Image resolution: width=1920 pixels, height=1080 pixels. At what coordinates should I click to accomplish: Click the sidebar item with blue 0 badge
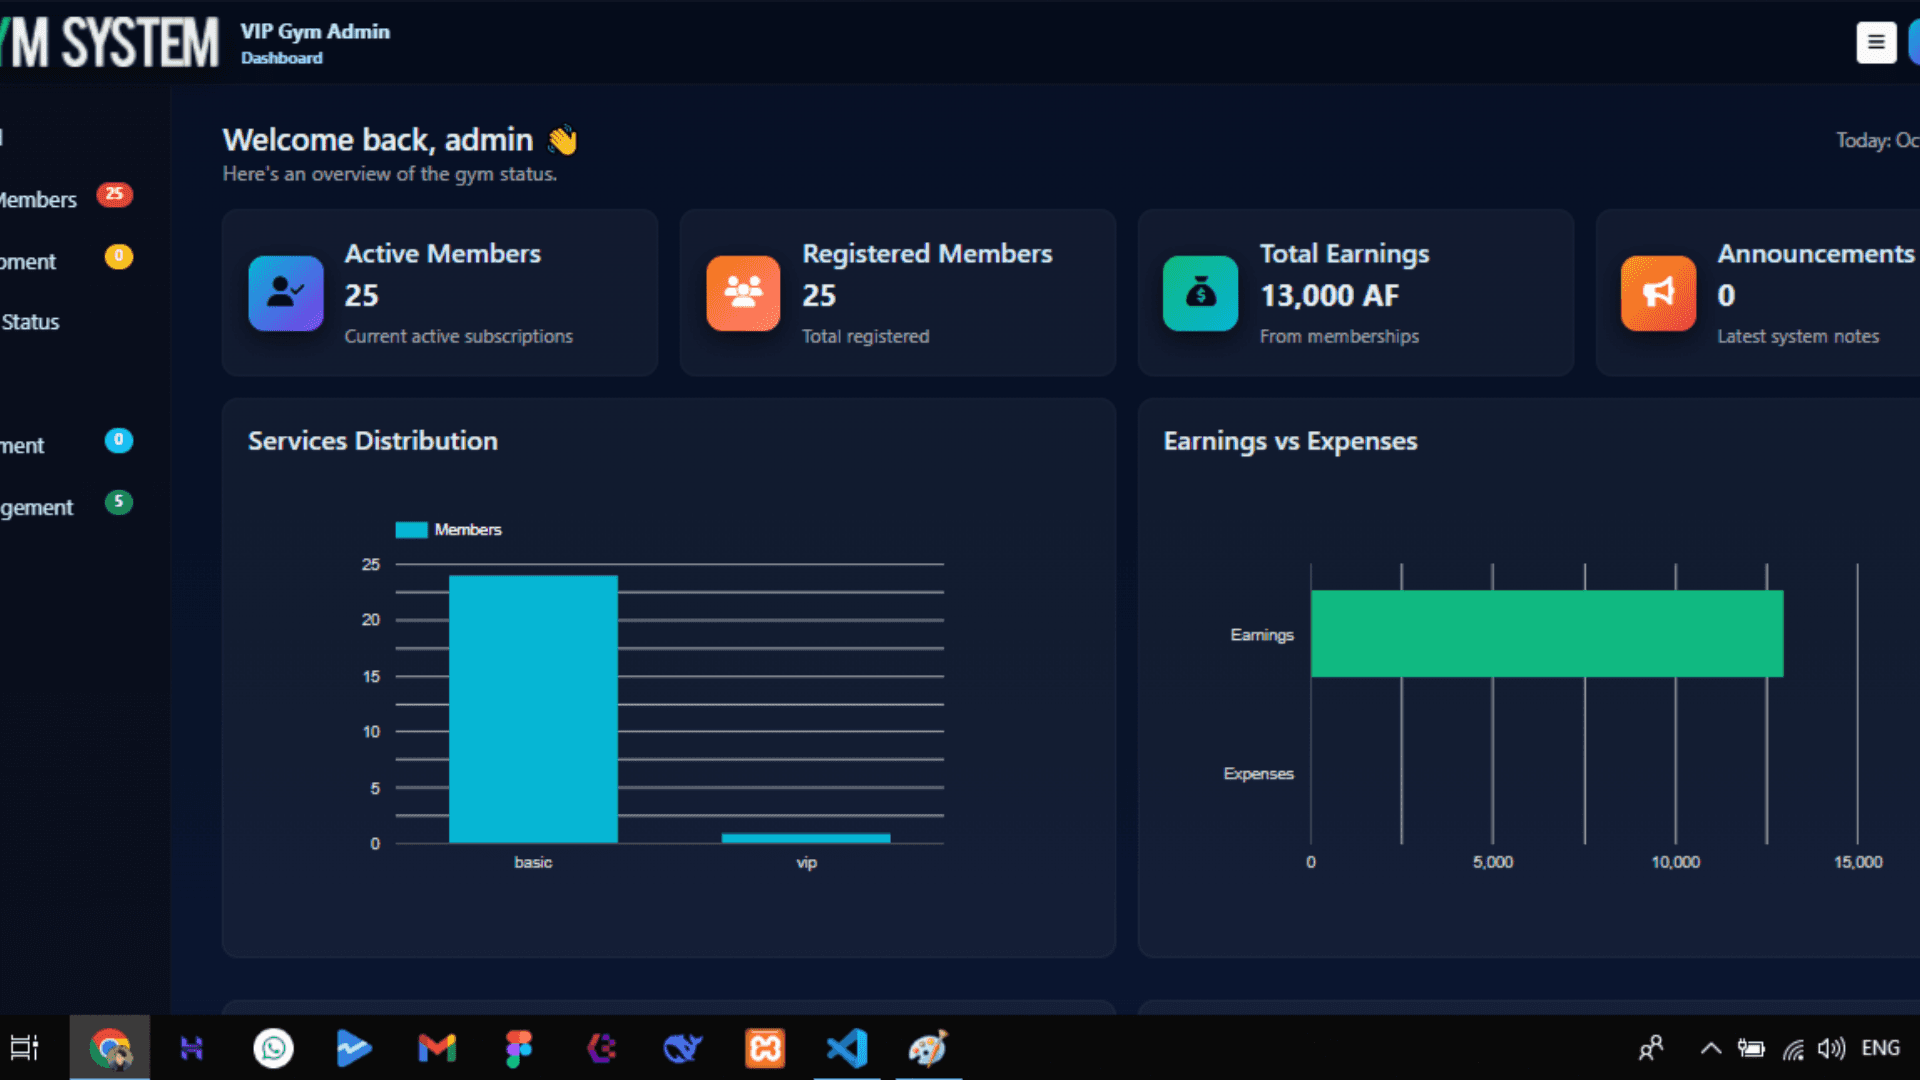tap(24, 445)
